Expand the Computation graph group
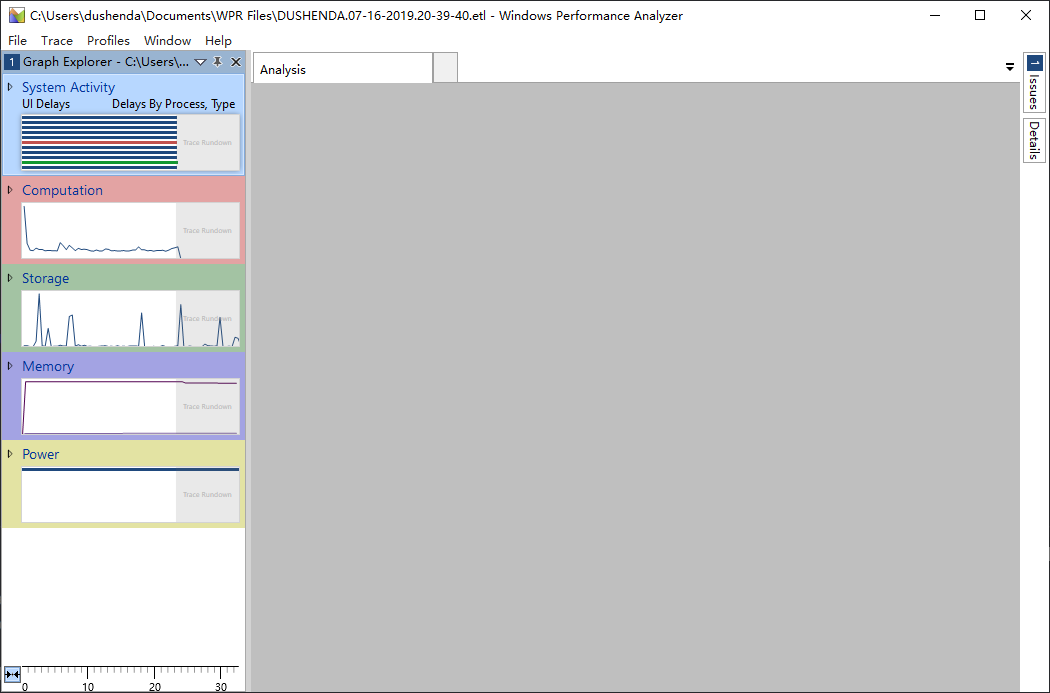The width and height of the screenshot is (1050, 693). tap(10, 190)
